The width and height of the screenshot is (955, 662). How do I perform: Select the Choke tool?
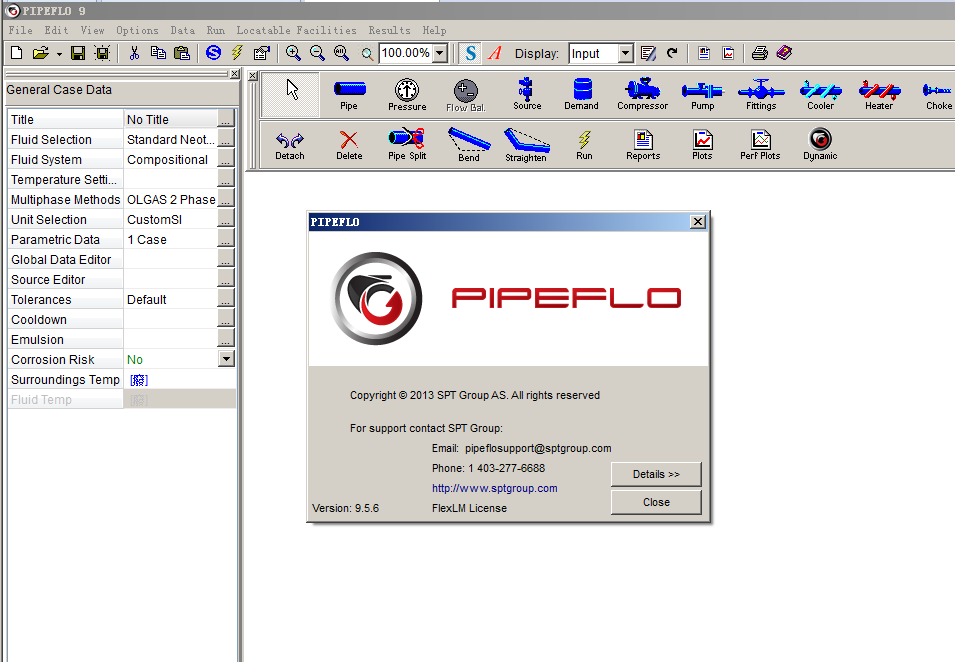pyautogui.click(x=938, y=94)
